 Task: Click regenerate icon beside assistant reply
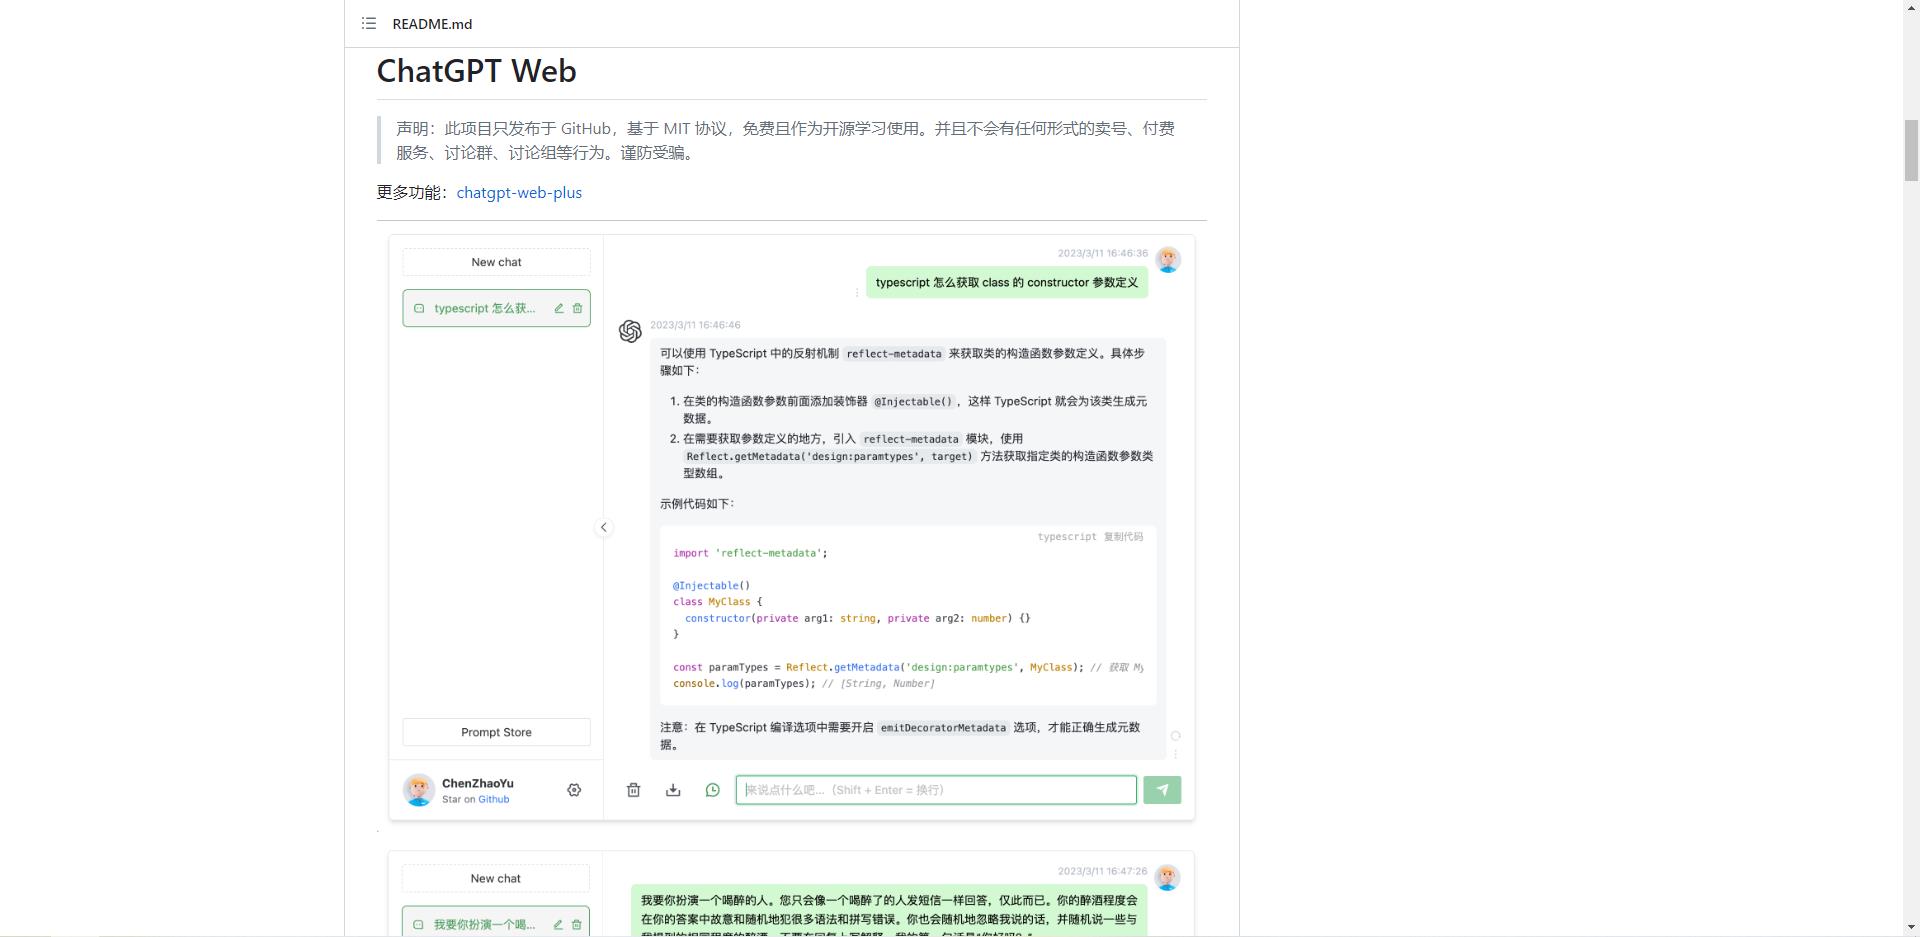click(1176, 736)
